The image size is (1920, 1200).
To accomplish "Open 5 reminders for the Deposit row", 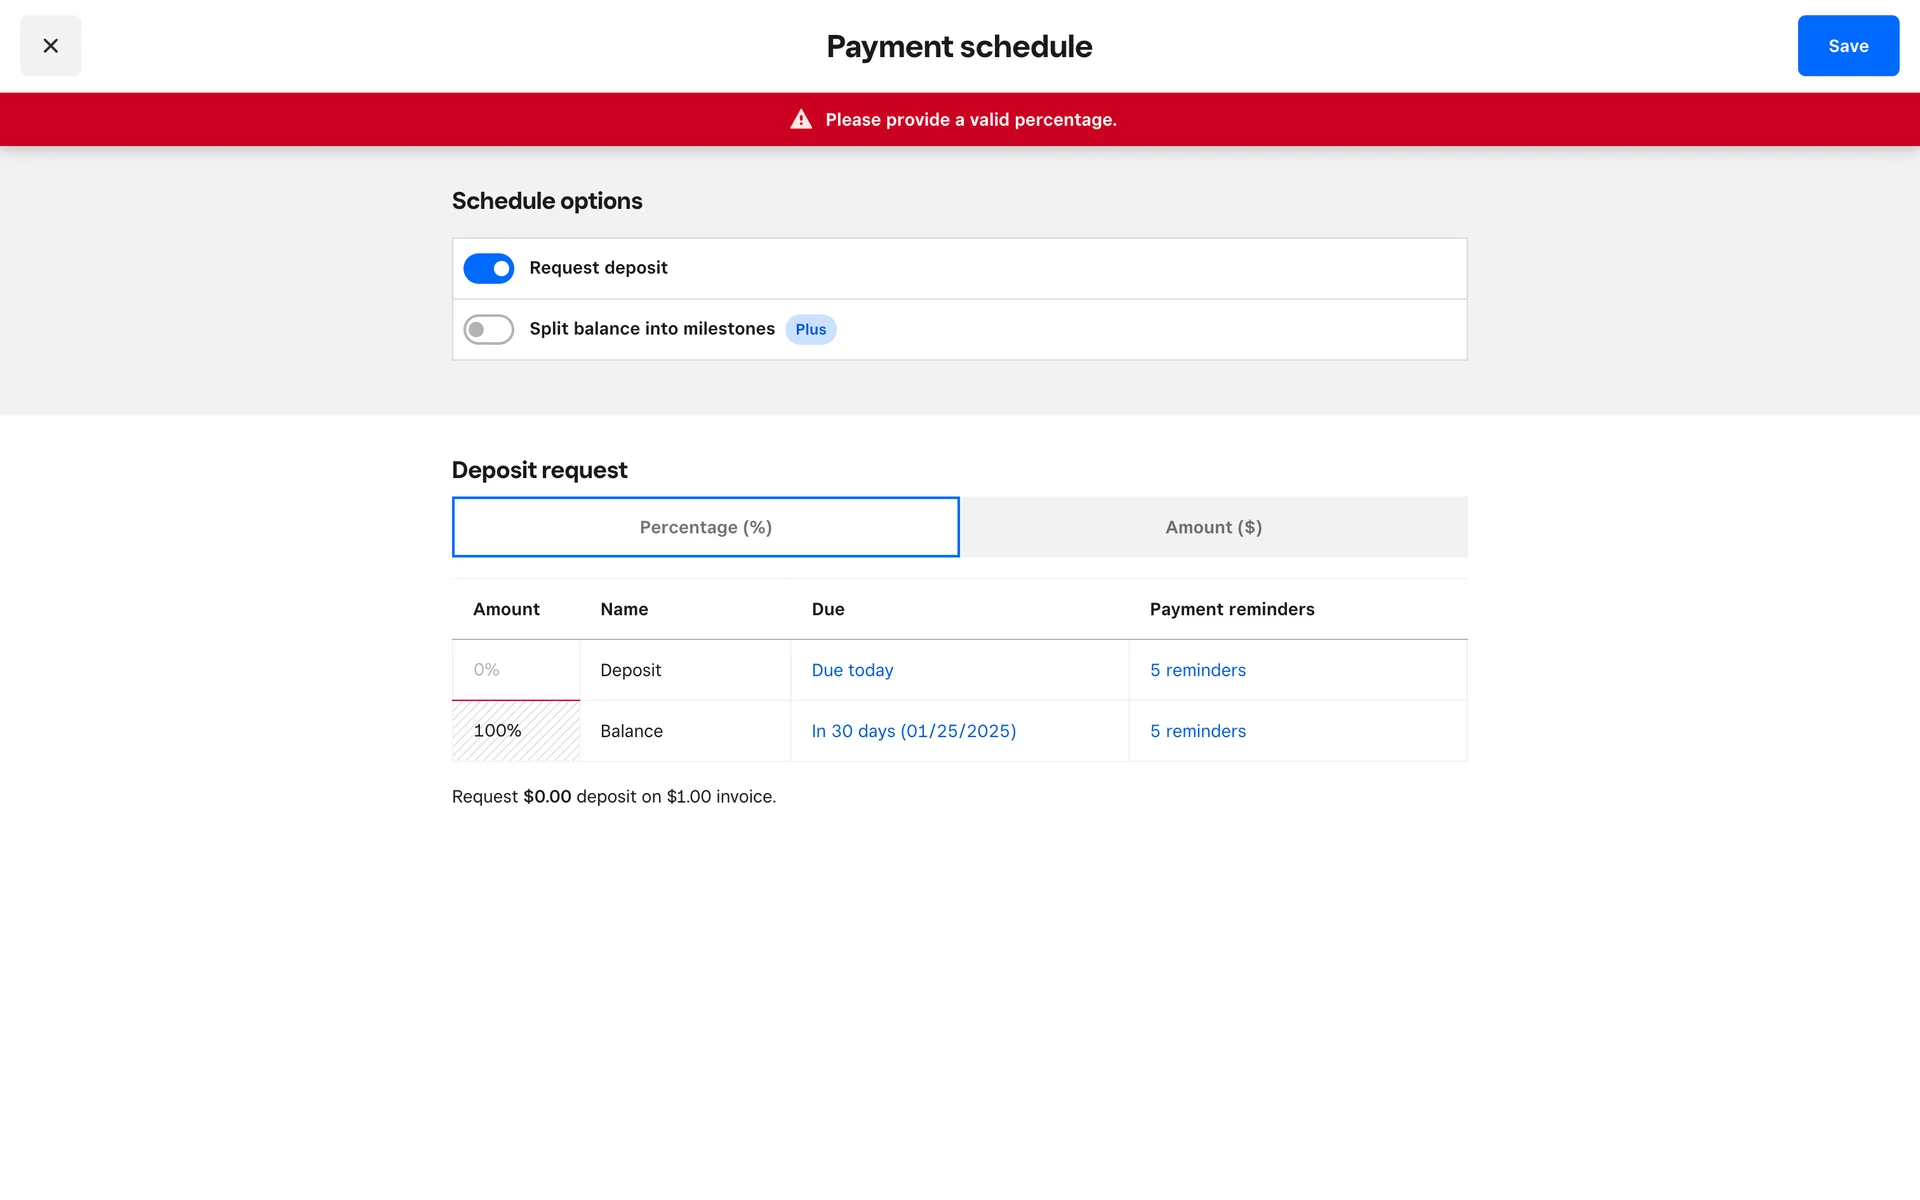I will pyautogui.click(x=1197, y=670).
